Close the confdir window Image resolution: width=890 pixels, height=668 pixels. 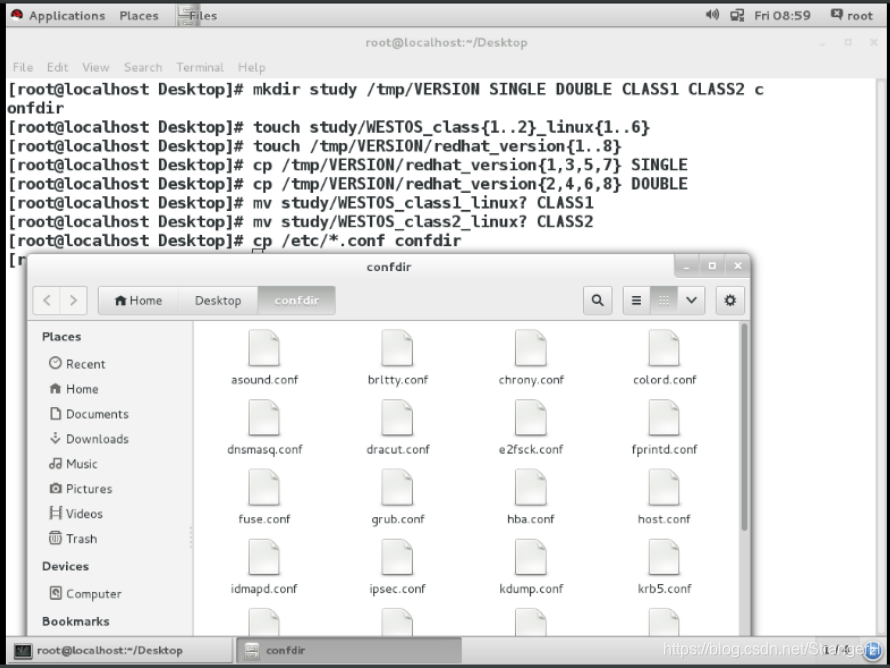tap(738, 266)
